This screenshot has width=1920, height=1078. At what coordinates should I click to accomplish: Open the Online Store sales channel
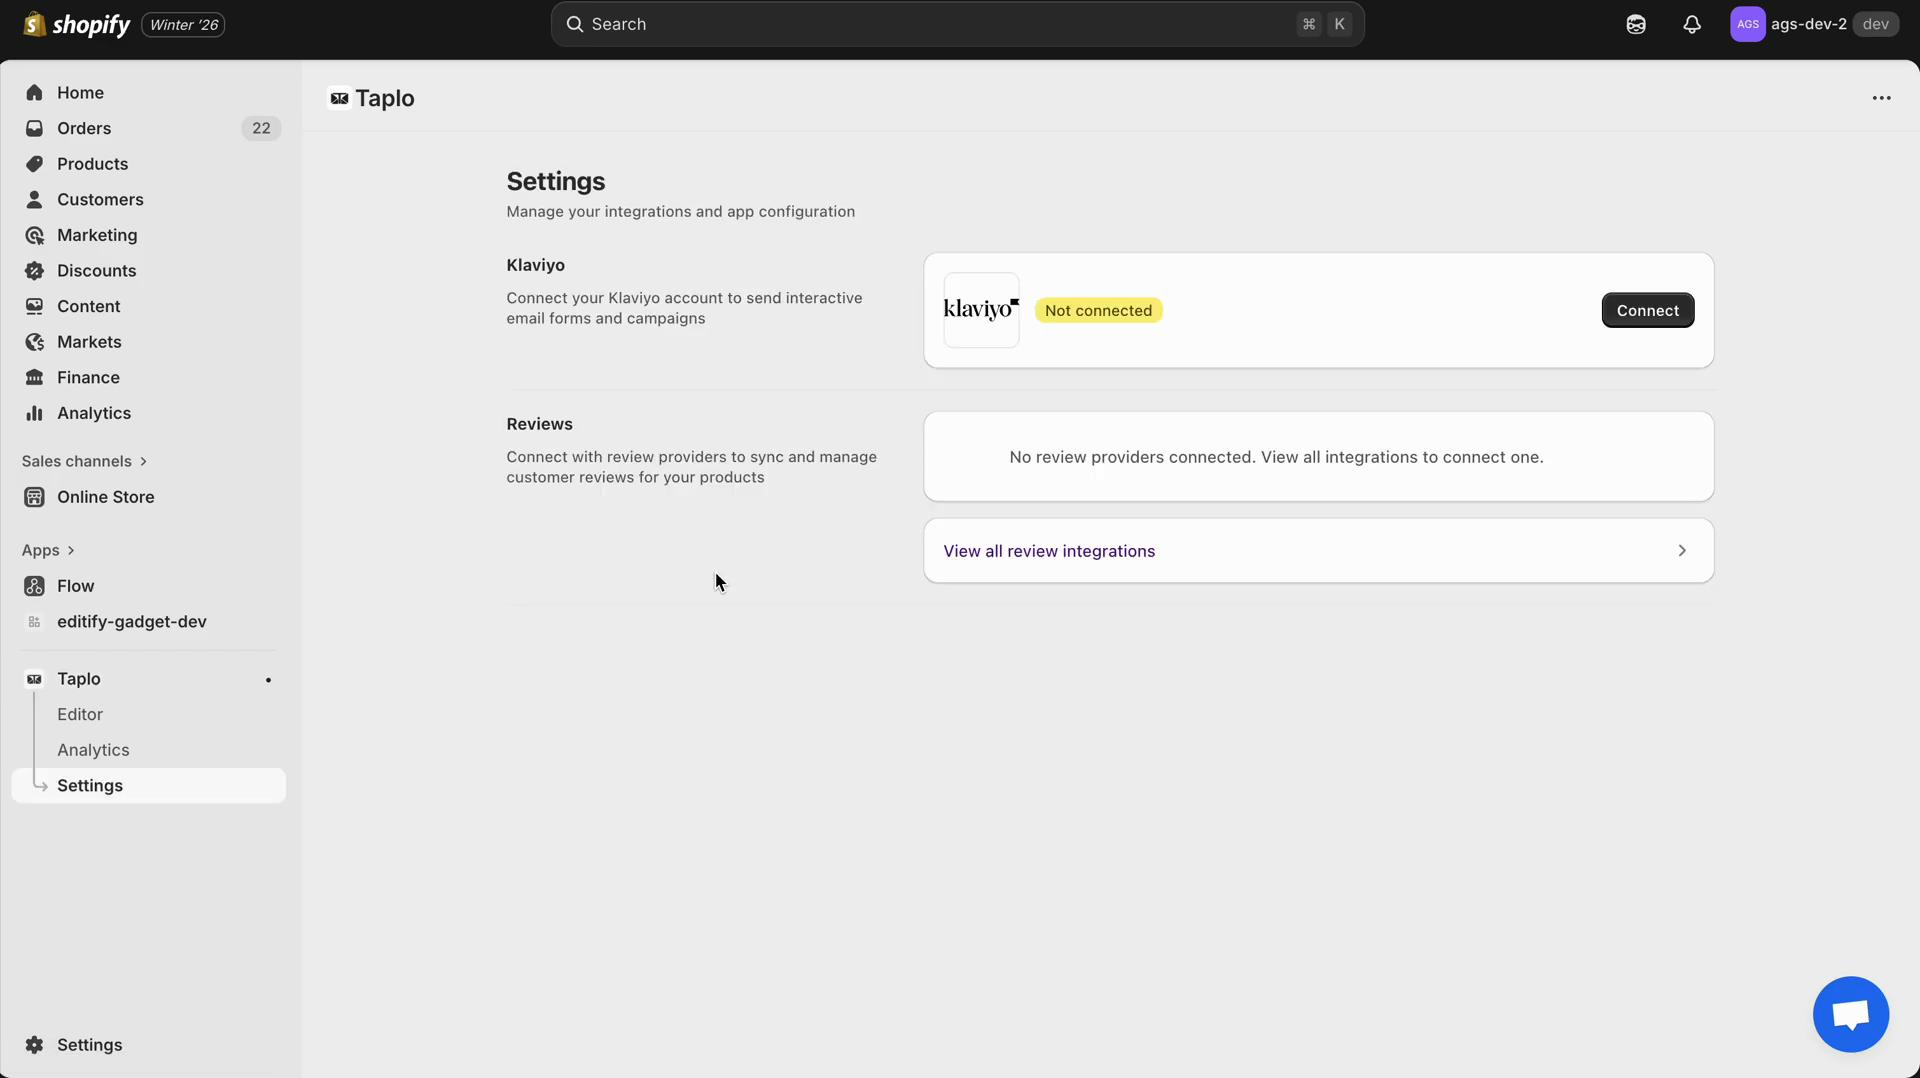coord(104,496)
